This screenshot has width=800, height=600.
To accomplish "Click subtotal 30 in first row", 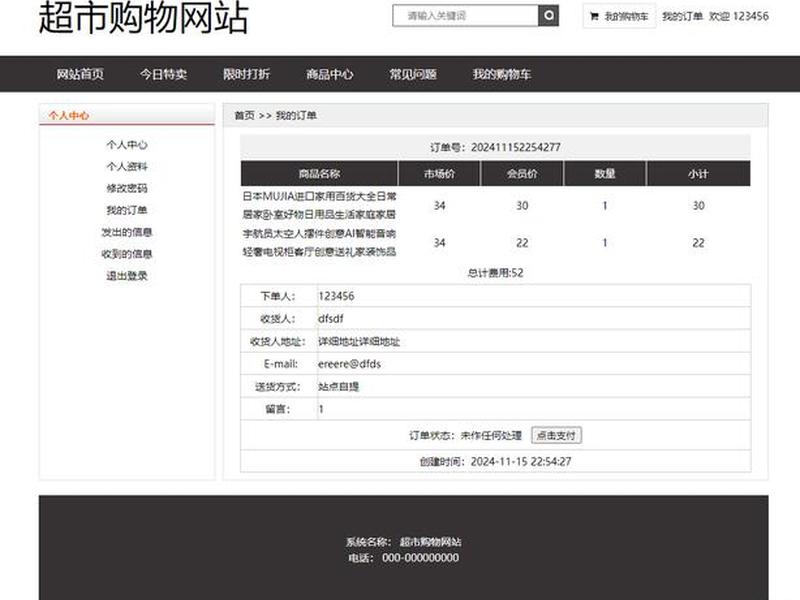I will click(698, 206).
